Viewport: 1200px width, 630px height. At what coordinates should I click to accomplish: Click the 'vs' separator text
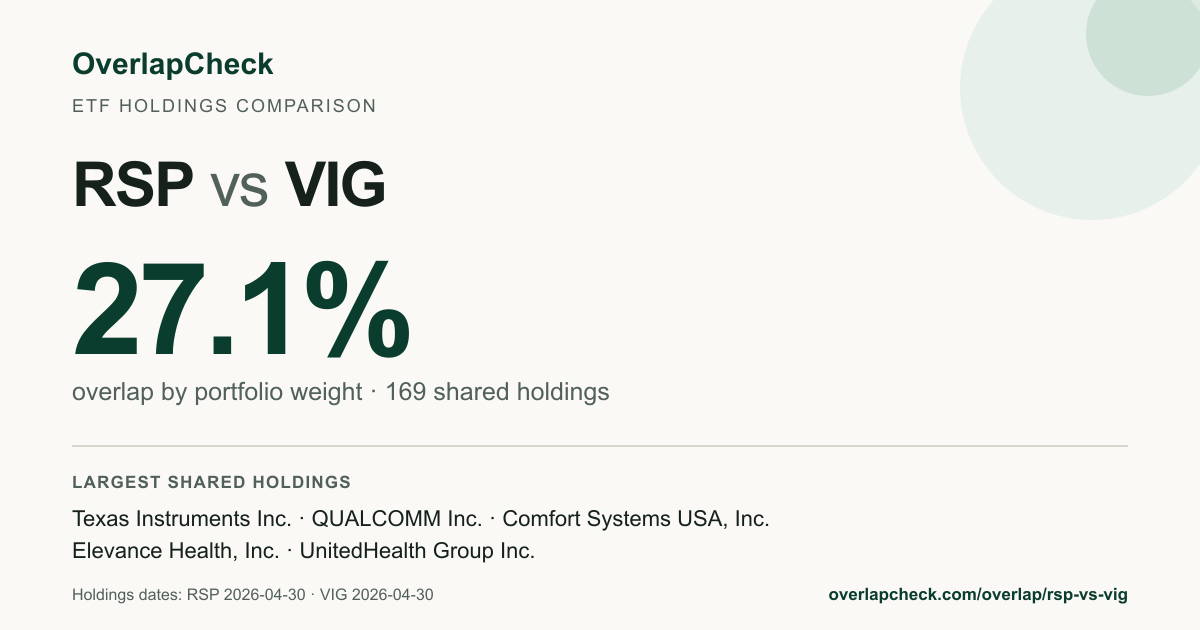(239, 190)
